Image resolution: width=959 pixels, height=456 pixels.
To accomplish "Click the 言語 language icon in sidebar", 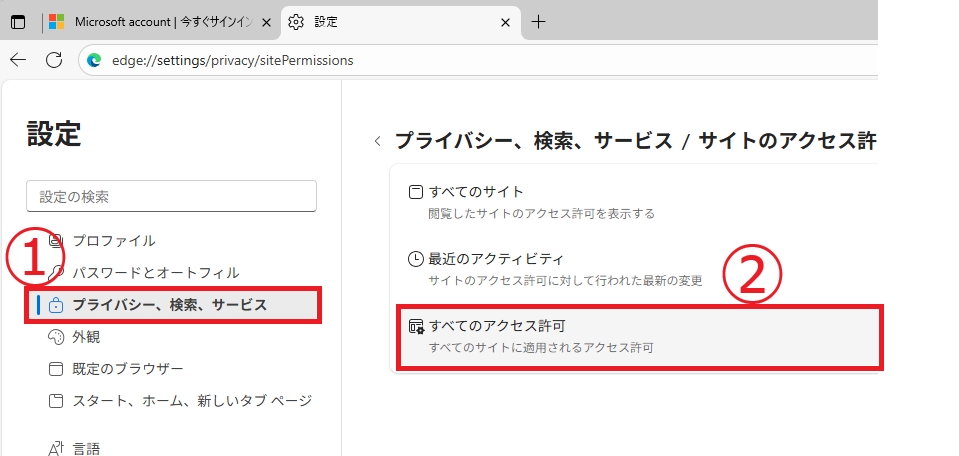I will click(56, 449).
